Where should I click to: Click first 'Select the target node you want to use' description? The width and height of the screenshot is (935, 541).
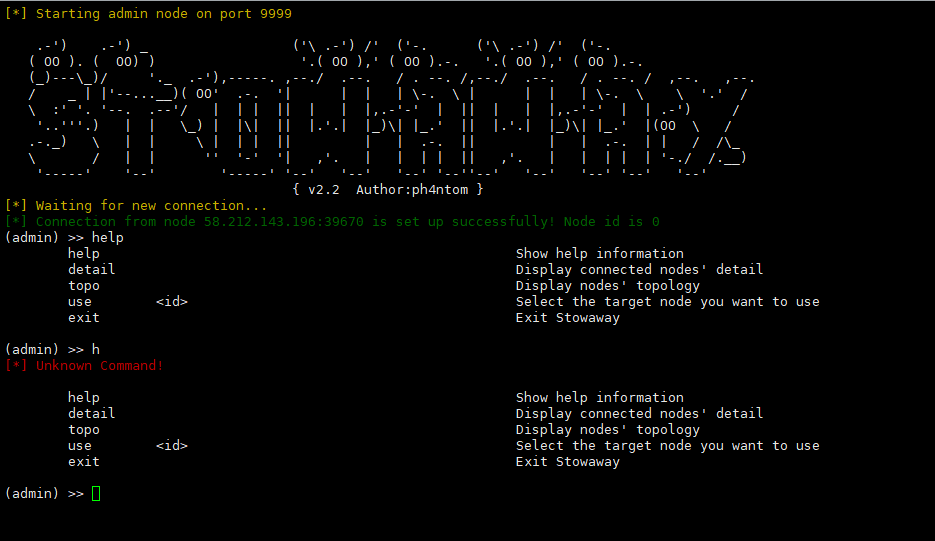point(667,302)
